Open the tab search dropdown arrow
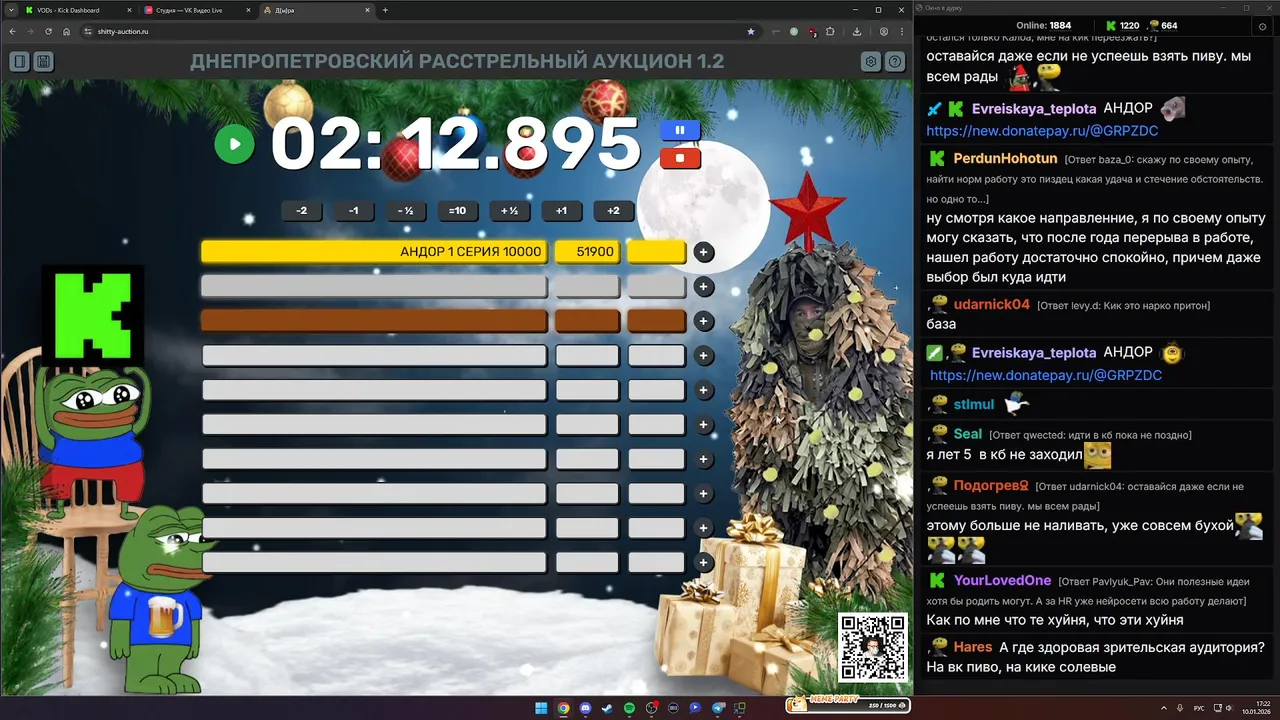This screenshot has width=1280, height=720. coord(9,10)
